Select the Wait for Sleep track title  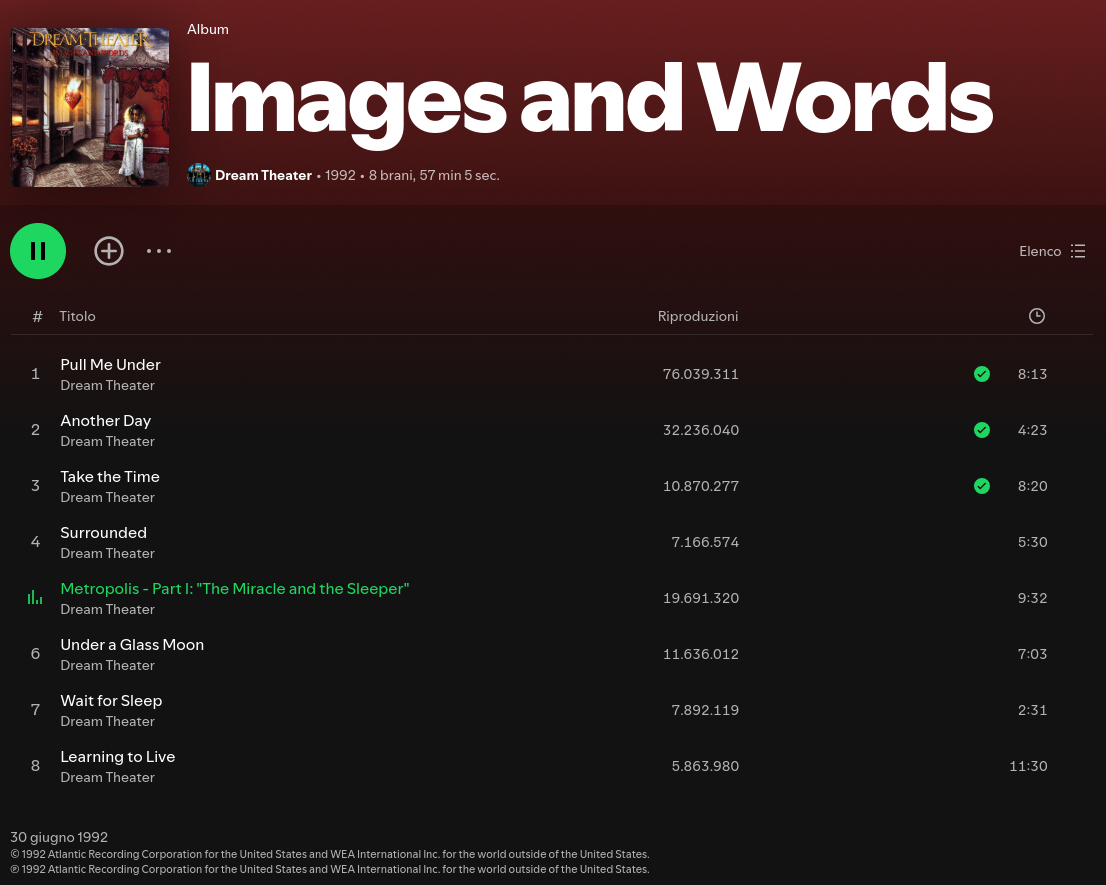point(111,701)
